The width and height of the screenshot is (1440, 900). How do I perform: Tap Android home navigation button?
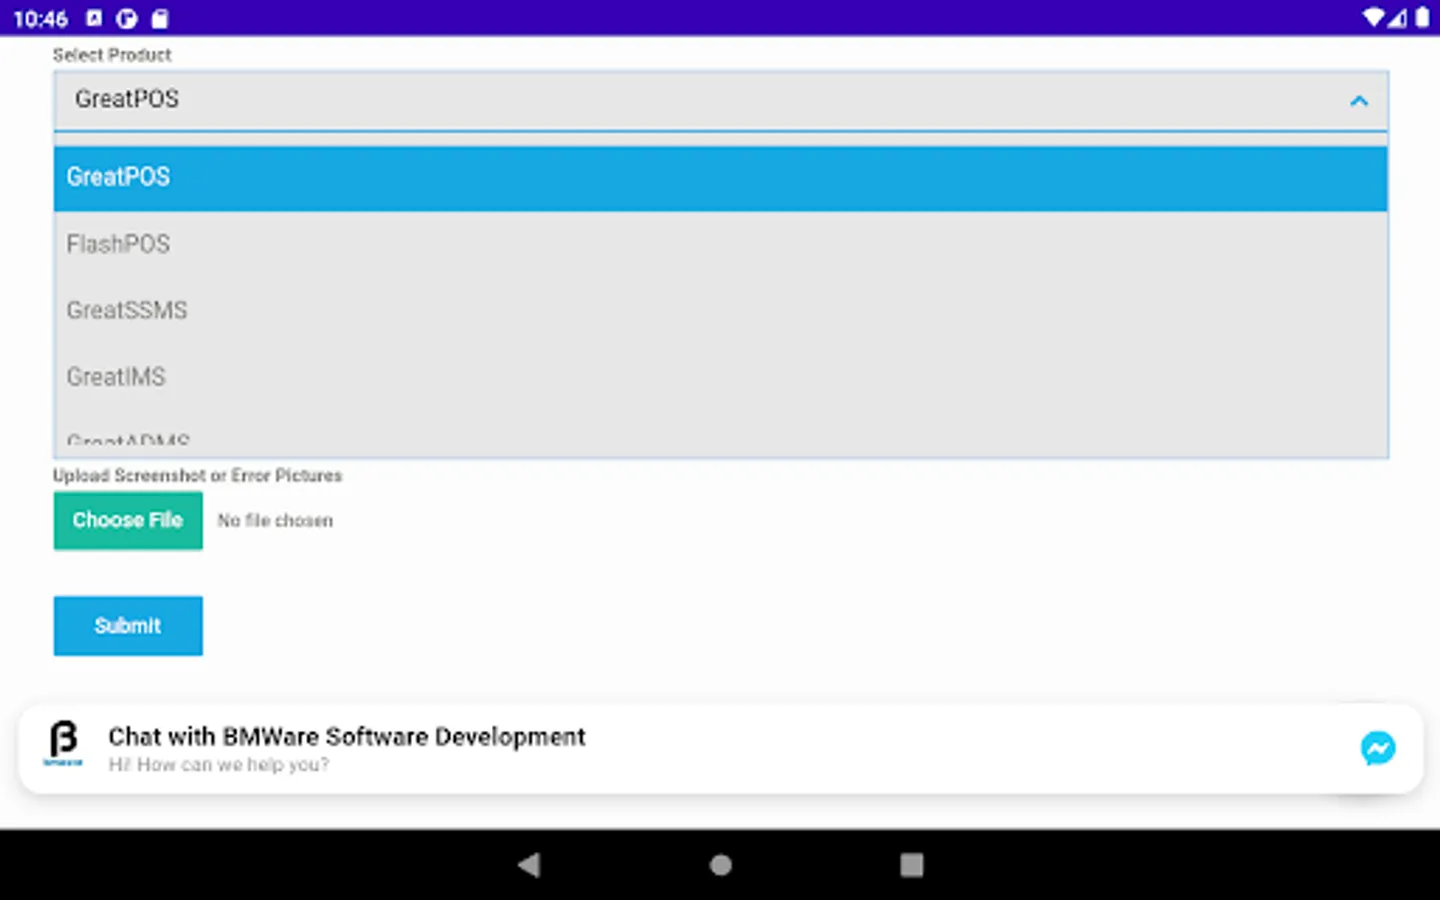[x=720, y=865]
